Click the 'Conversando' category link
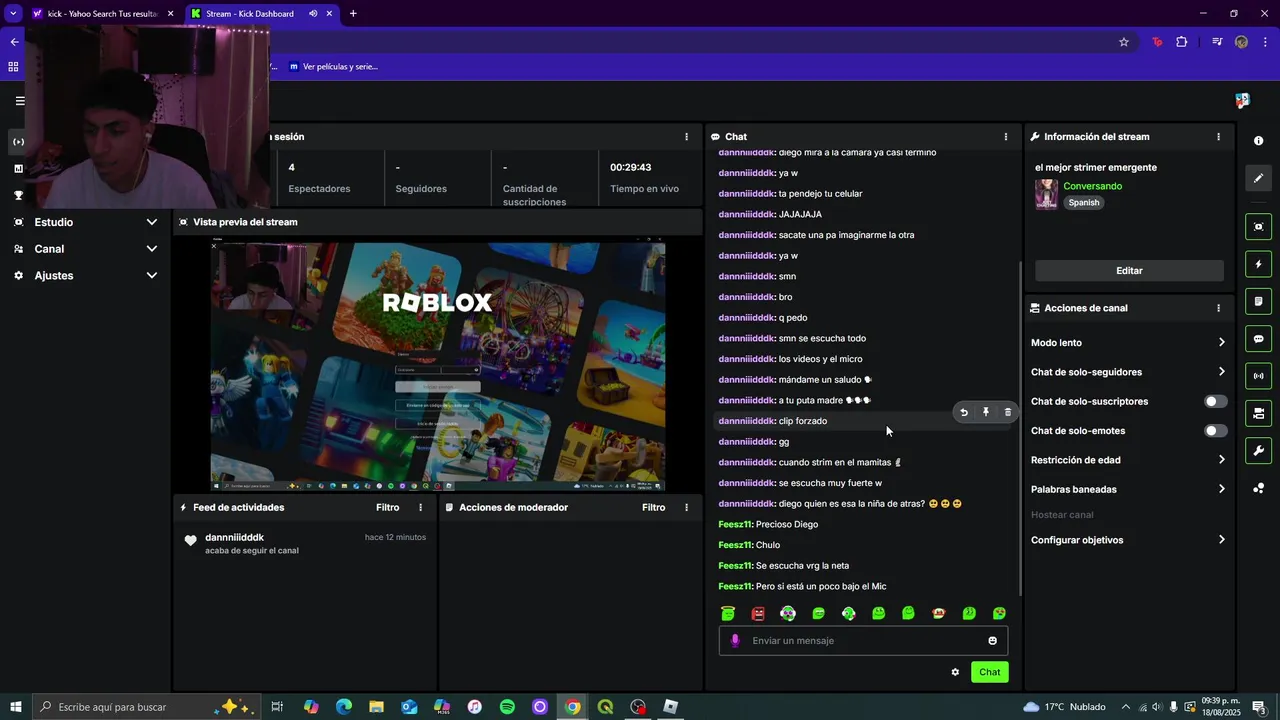The height and width of the screenshot is (720, 1280). point(1092,186)
